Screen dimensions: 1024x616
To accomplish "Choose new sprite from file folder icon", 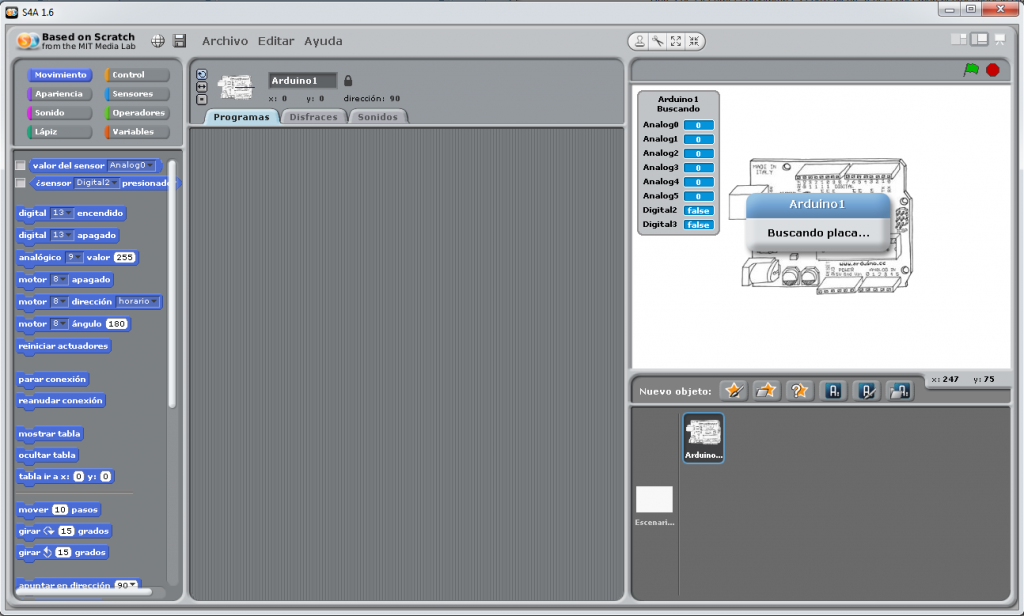I will click(x=766, y=391).
